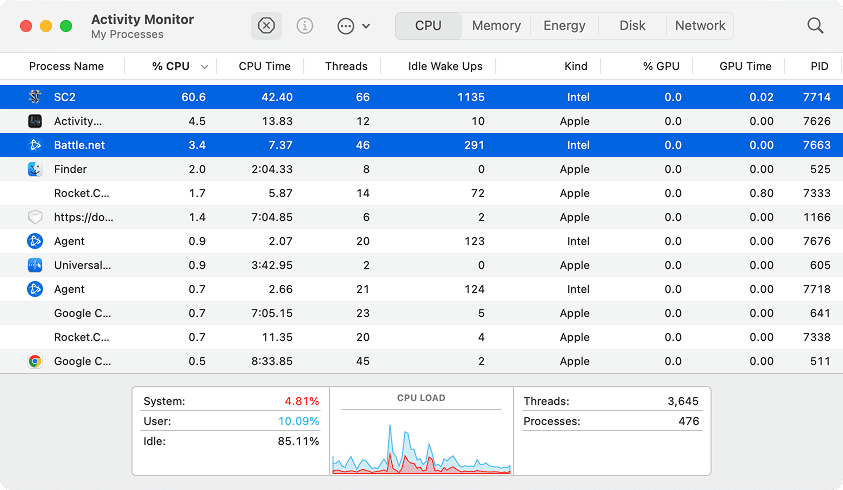843x490 pixels.
Task: Switch to the Memory tab
Action: [x=496, y=26]
